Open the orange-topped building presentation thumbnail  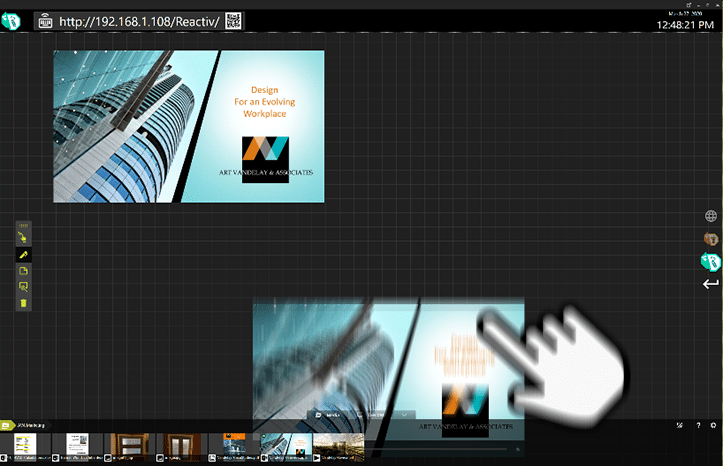234,446
